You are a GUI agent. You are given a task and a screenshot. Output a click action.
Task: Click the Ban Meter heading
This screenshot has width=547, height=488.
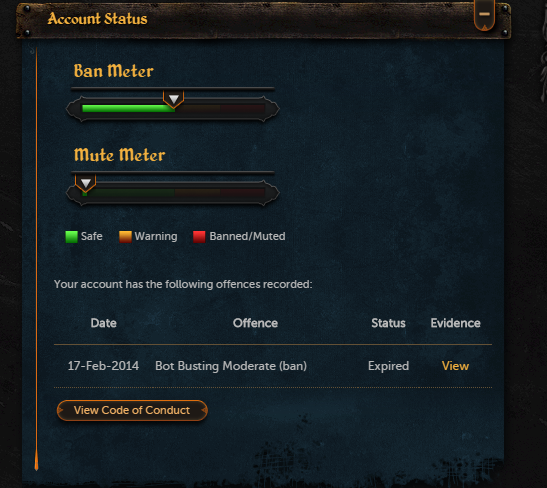pyautogui.click(x=113, y=71)
